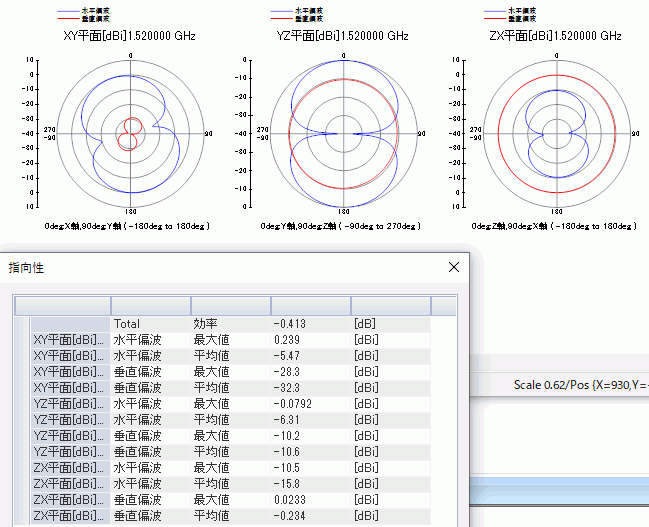Click the ZX平面 polar chart title

[556, 36]
